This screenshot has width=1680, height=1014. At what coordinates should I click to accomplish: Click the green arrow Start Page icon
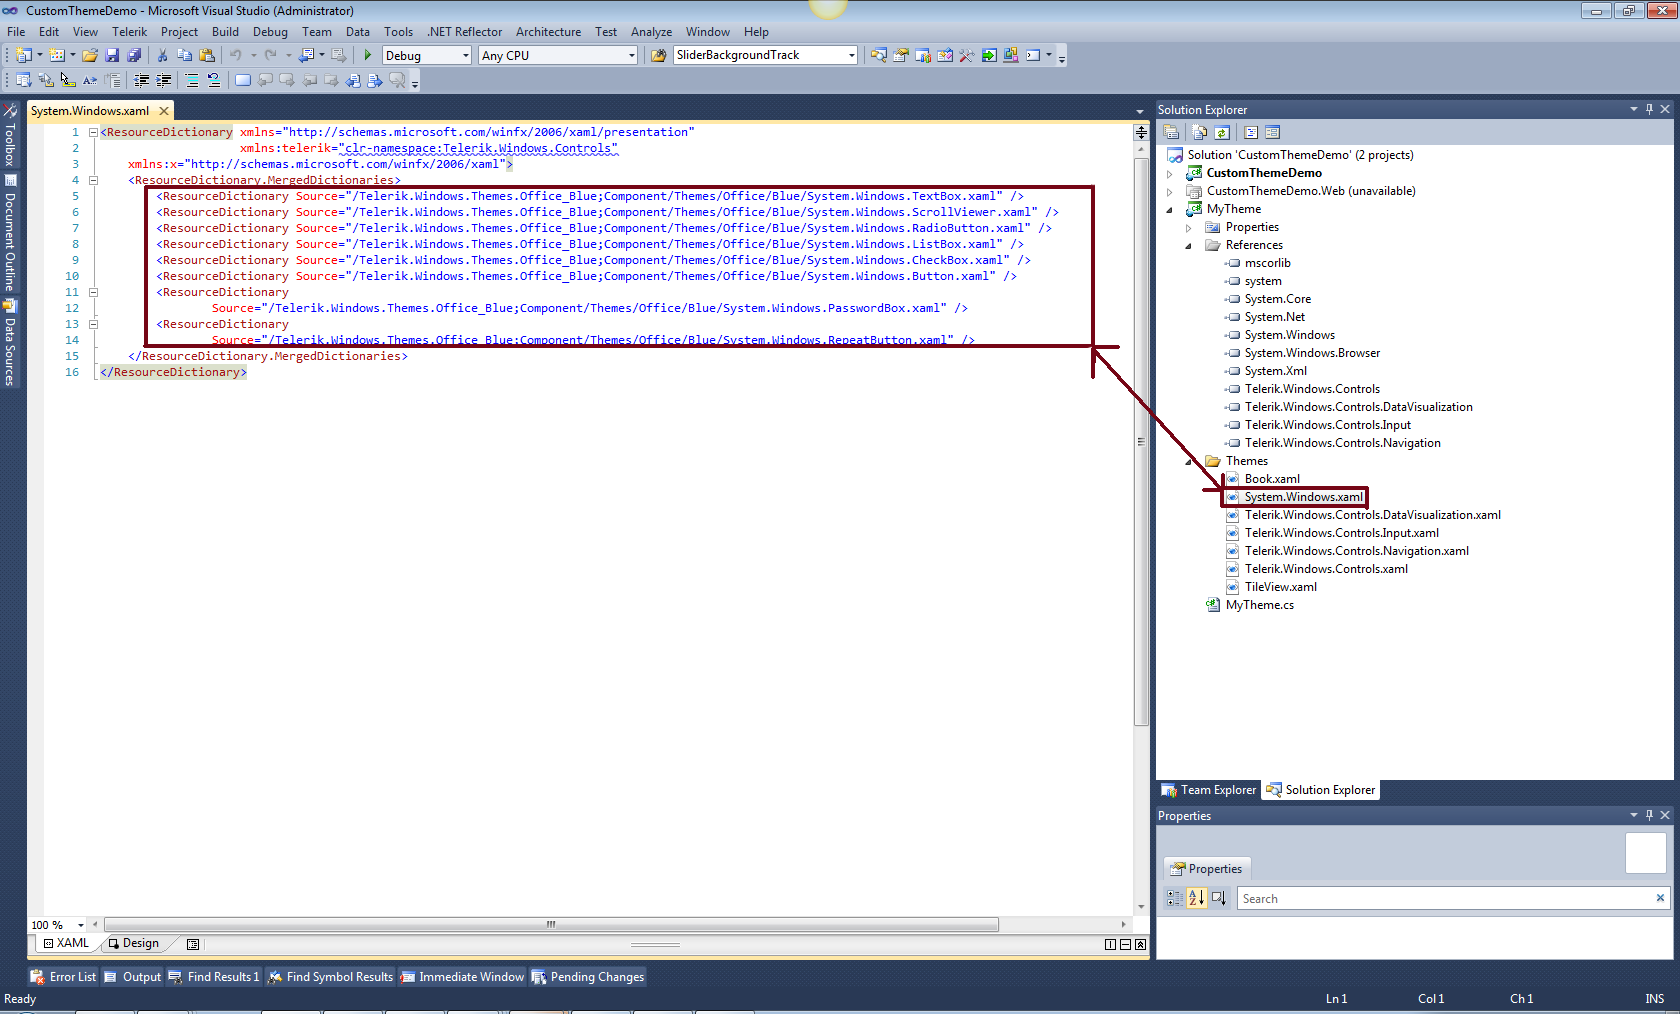989,56
